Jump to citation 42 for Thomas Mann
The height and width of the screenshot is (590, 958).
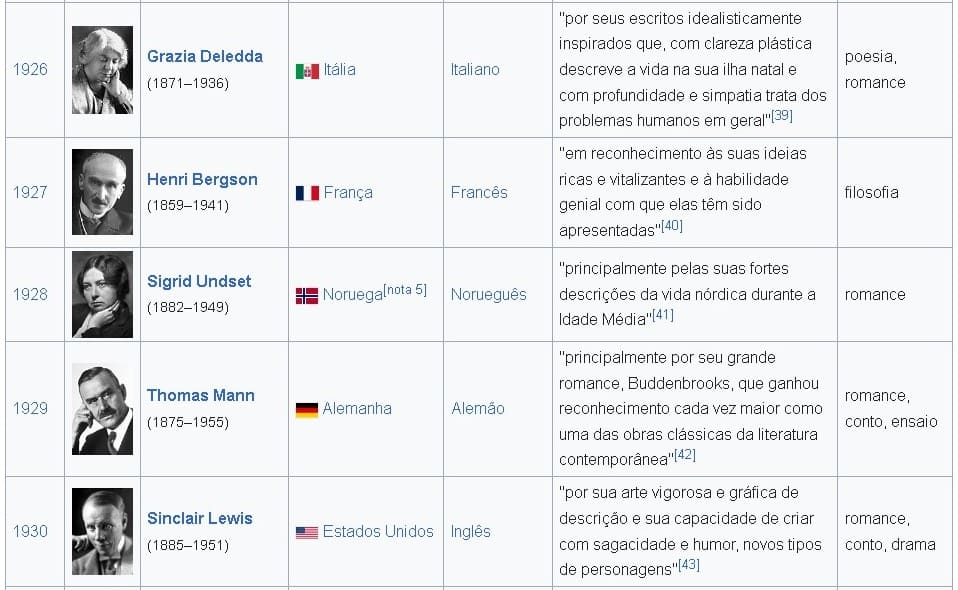coord(685,455)
